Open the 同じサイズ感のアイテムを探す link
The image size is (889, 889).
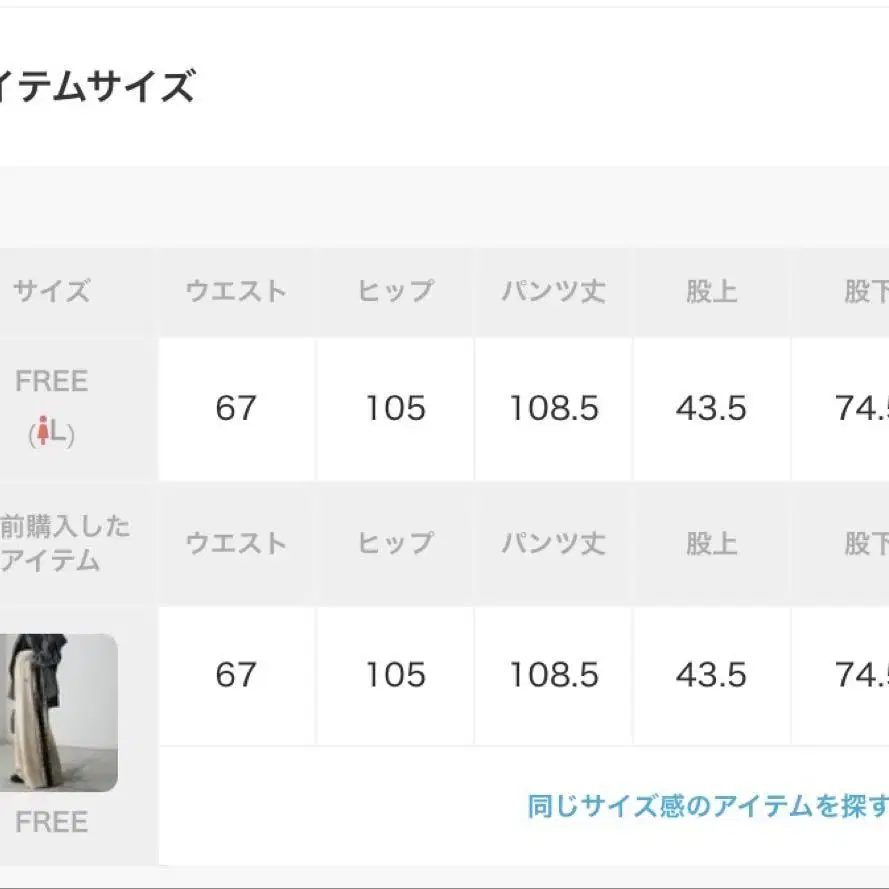point(708,806)
